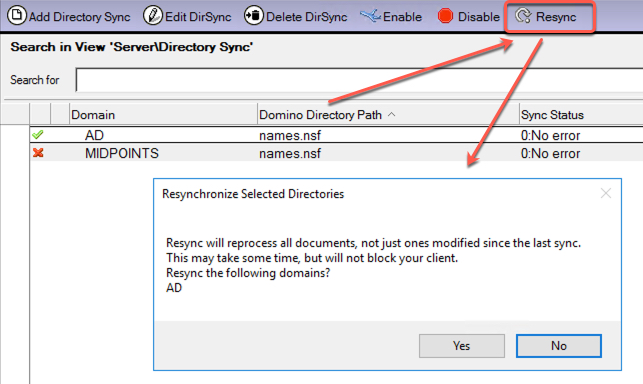Select the AD domain row
The height and width of the screenshot is (384, 643).
336,135
